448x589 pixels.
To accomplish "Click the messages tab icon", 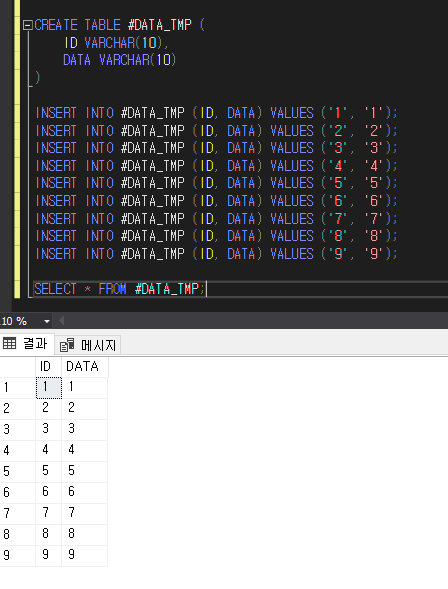I will tap(67, 345).
